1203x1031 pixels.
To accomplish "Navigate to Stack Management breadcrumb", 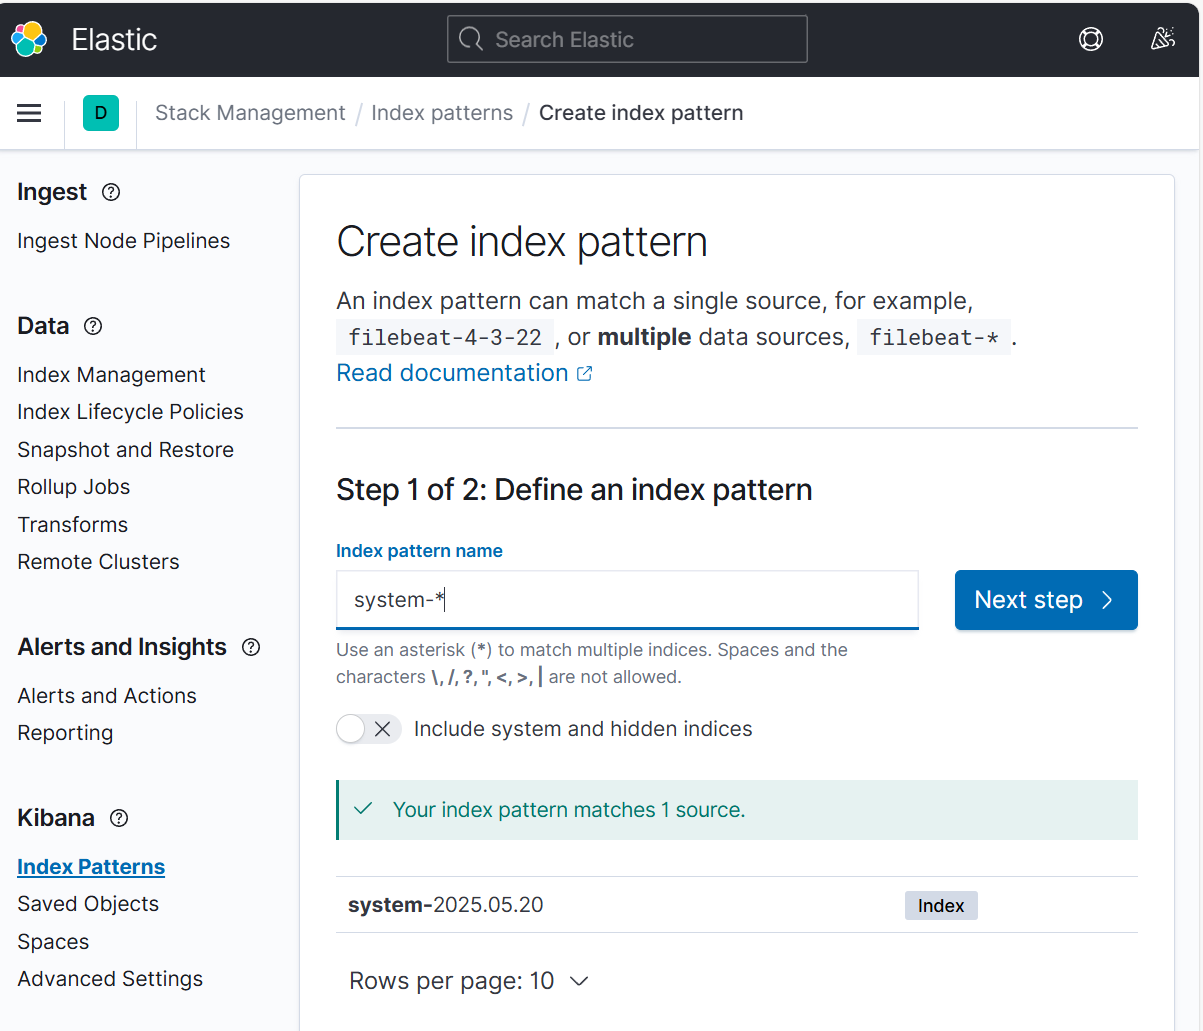I will point(250,113).
